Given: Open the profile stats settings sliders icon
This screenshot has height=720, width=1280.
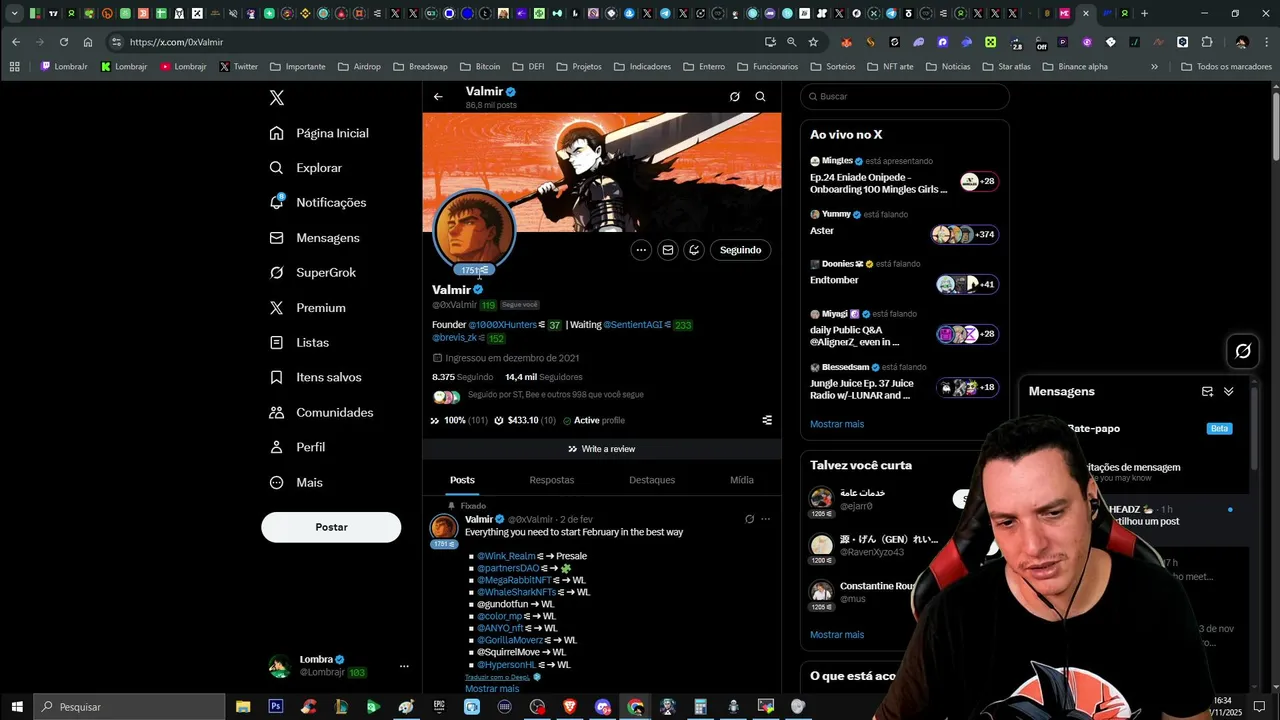Looking at the screenshot, I should 767,420.
